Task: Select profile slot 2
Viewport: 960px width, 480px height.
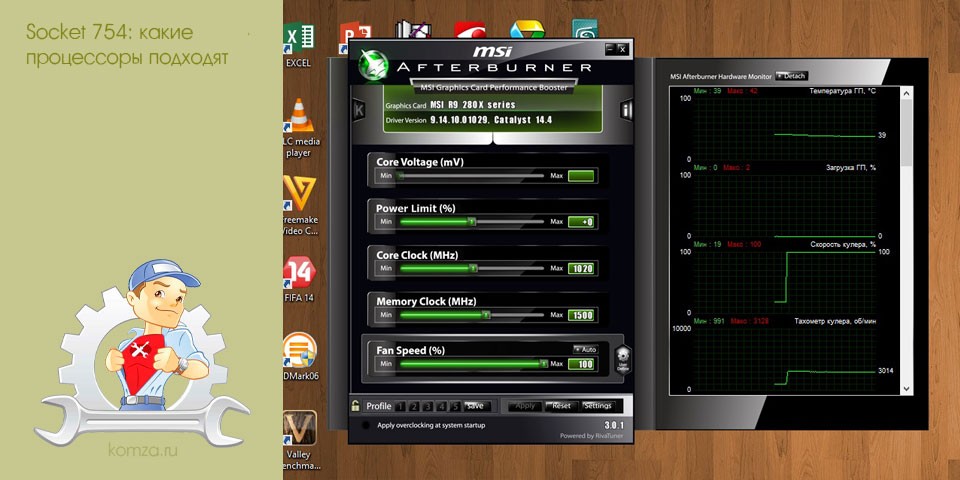Action: click(x=414, y=406)
